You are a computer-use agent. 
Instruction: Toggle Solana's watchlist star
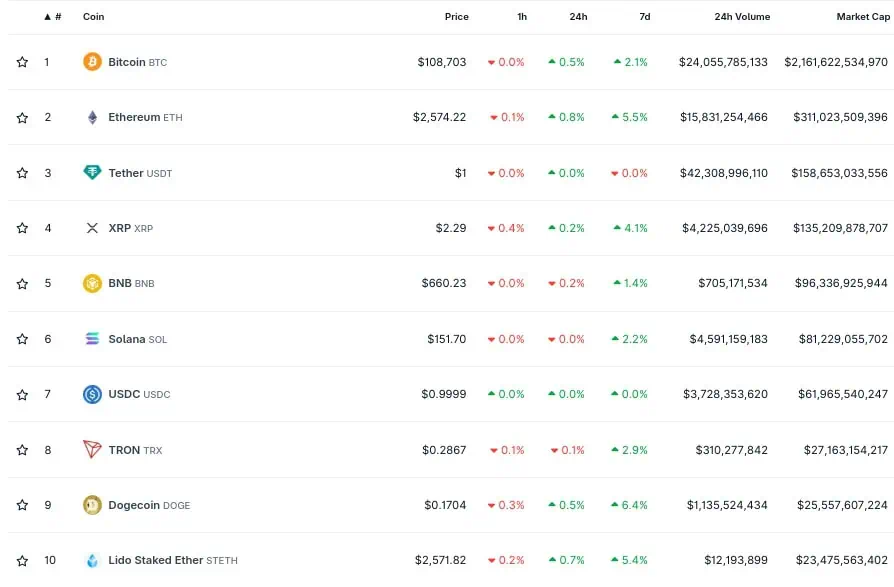22,339
